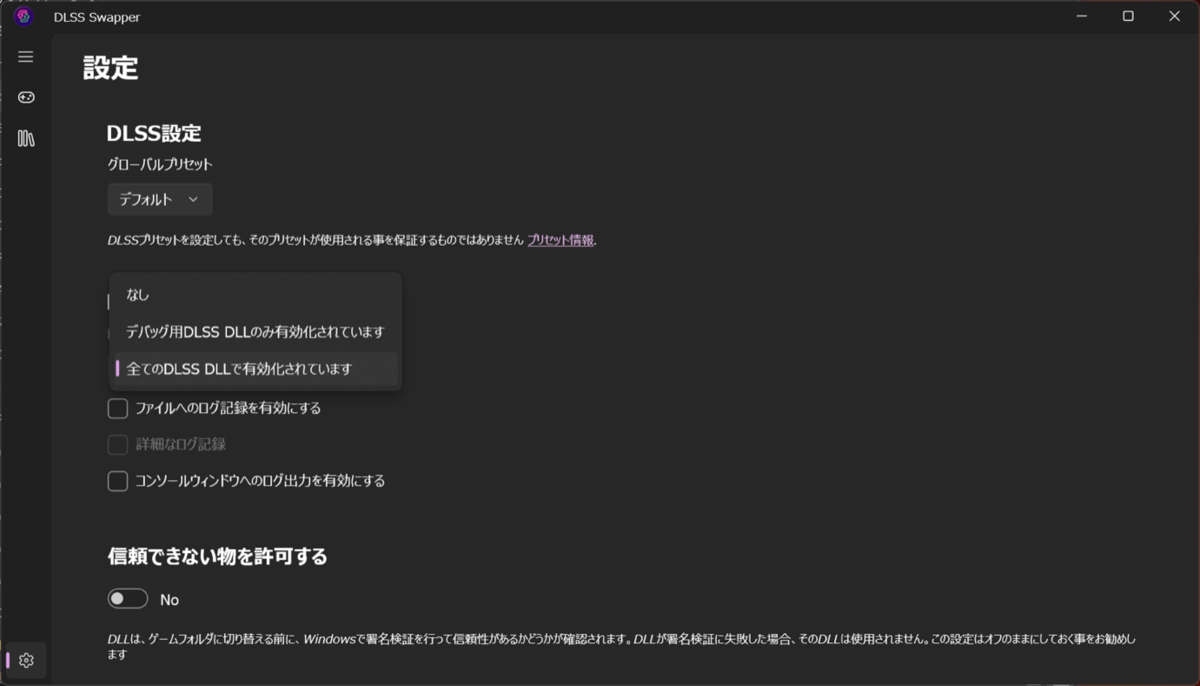Screen dimensions: 1200x686
Task: Toggle 信頼できない物を許可する switch to Yes
Action: 127,598
